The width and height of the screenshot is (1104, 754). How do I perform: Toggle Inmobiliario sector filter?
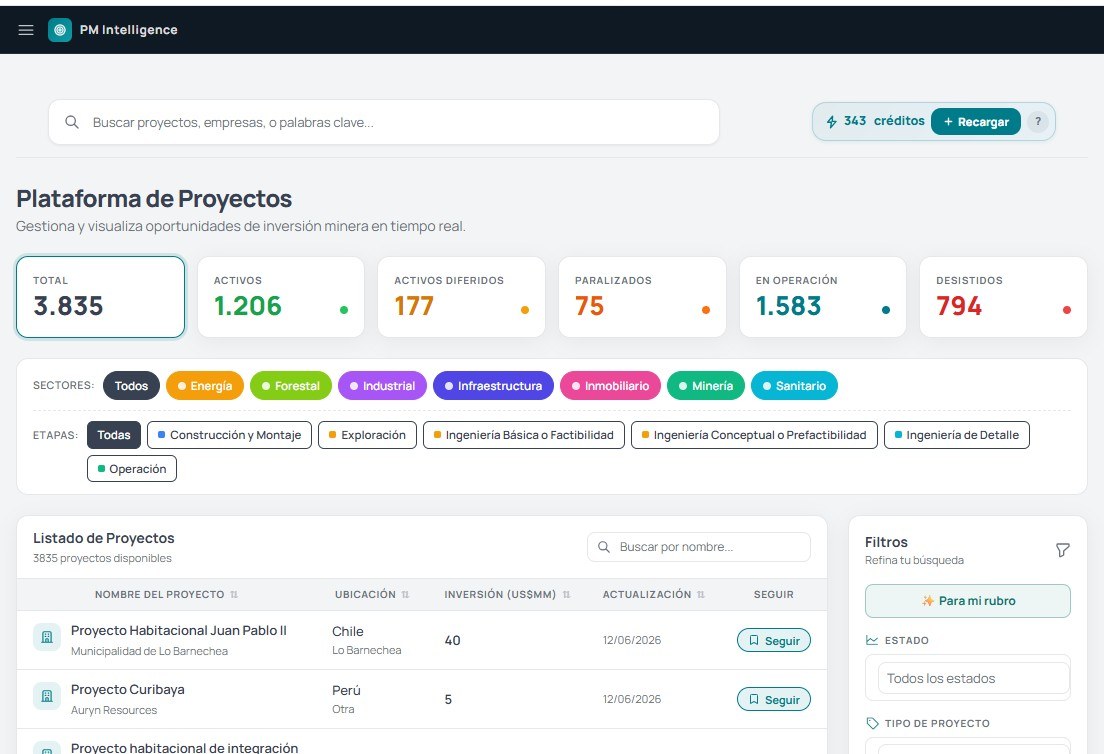(610, 386)
